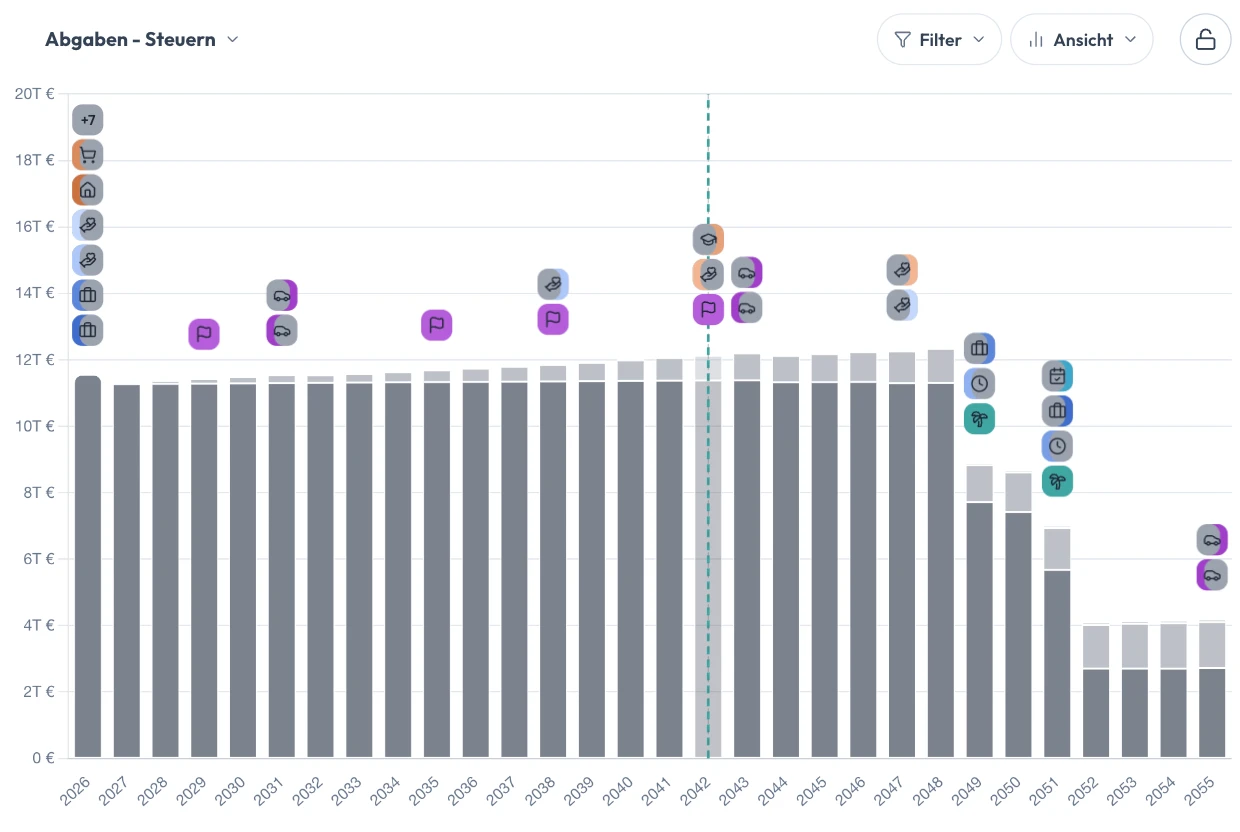Click the upper briefcase icon above 2026
Screen dimensions: 1240x832
[x=88, y=295]
